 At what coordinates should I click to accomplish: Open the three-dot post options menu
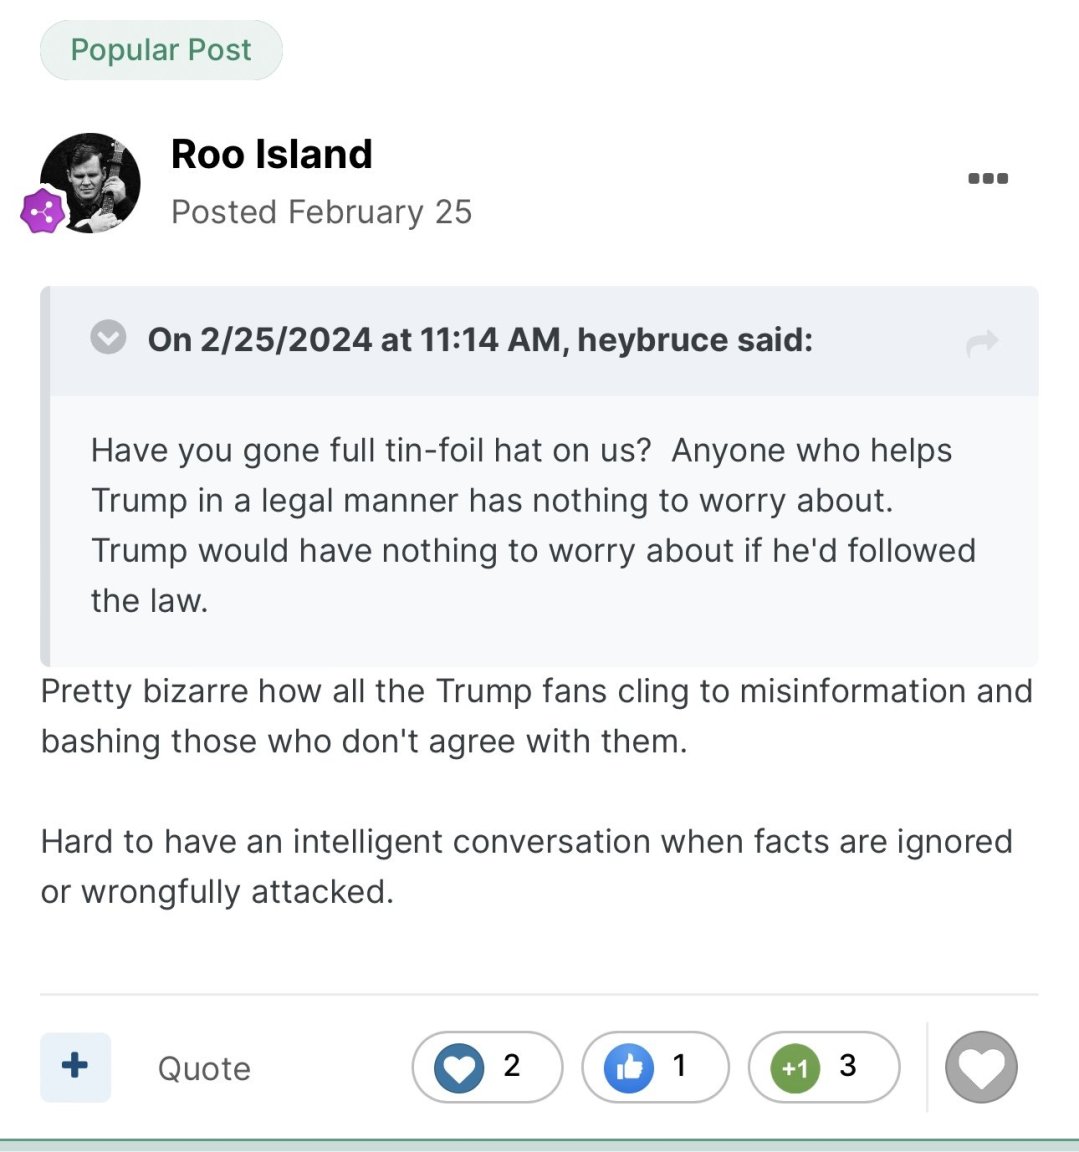click(x=988, y=178)
